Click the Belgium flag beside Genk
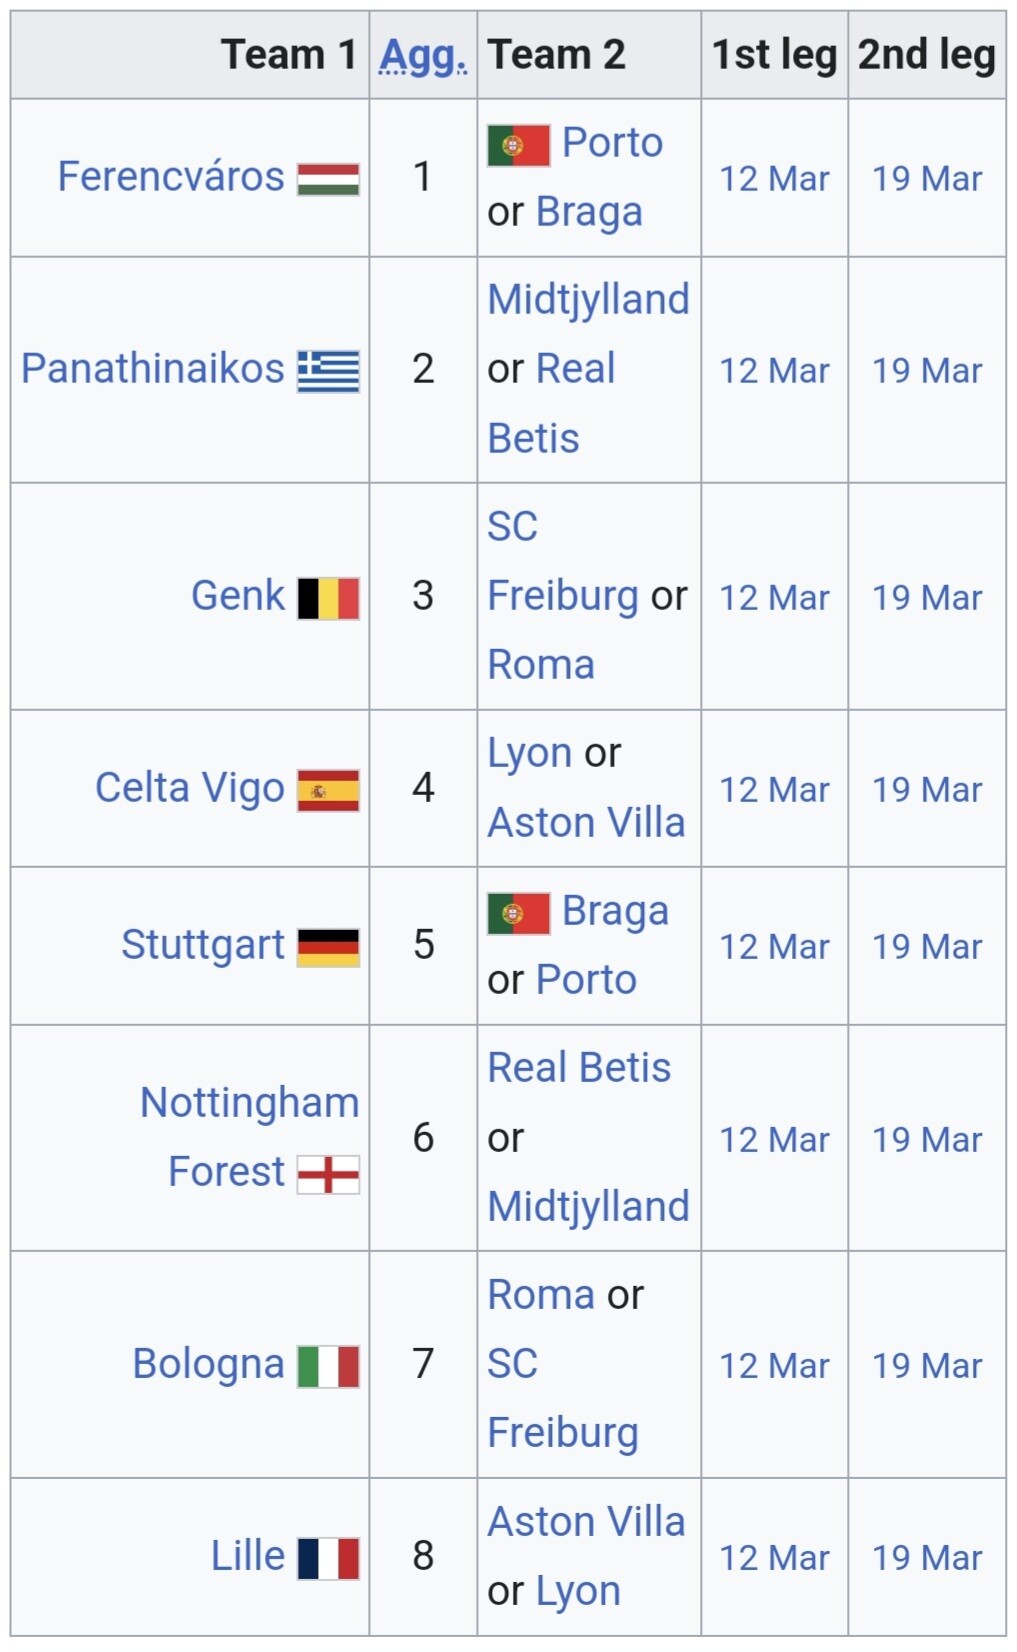The height and width of the screenshot is (1652, 1017). pos(328,598)
